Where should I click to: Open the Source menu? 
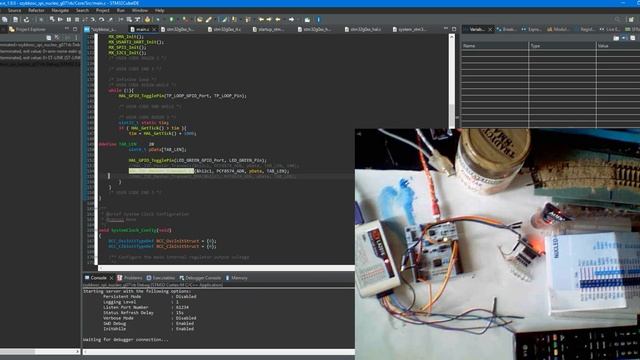(x=14, y=10)
